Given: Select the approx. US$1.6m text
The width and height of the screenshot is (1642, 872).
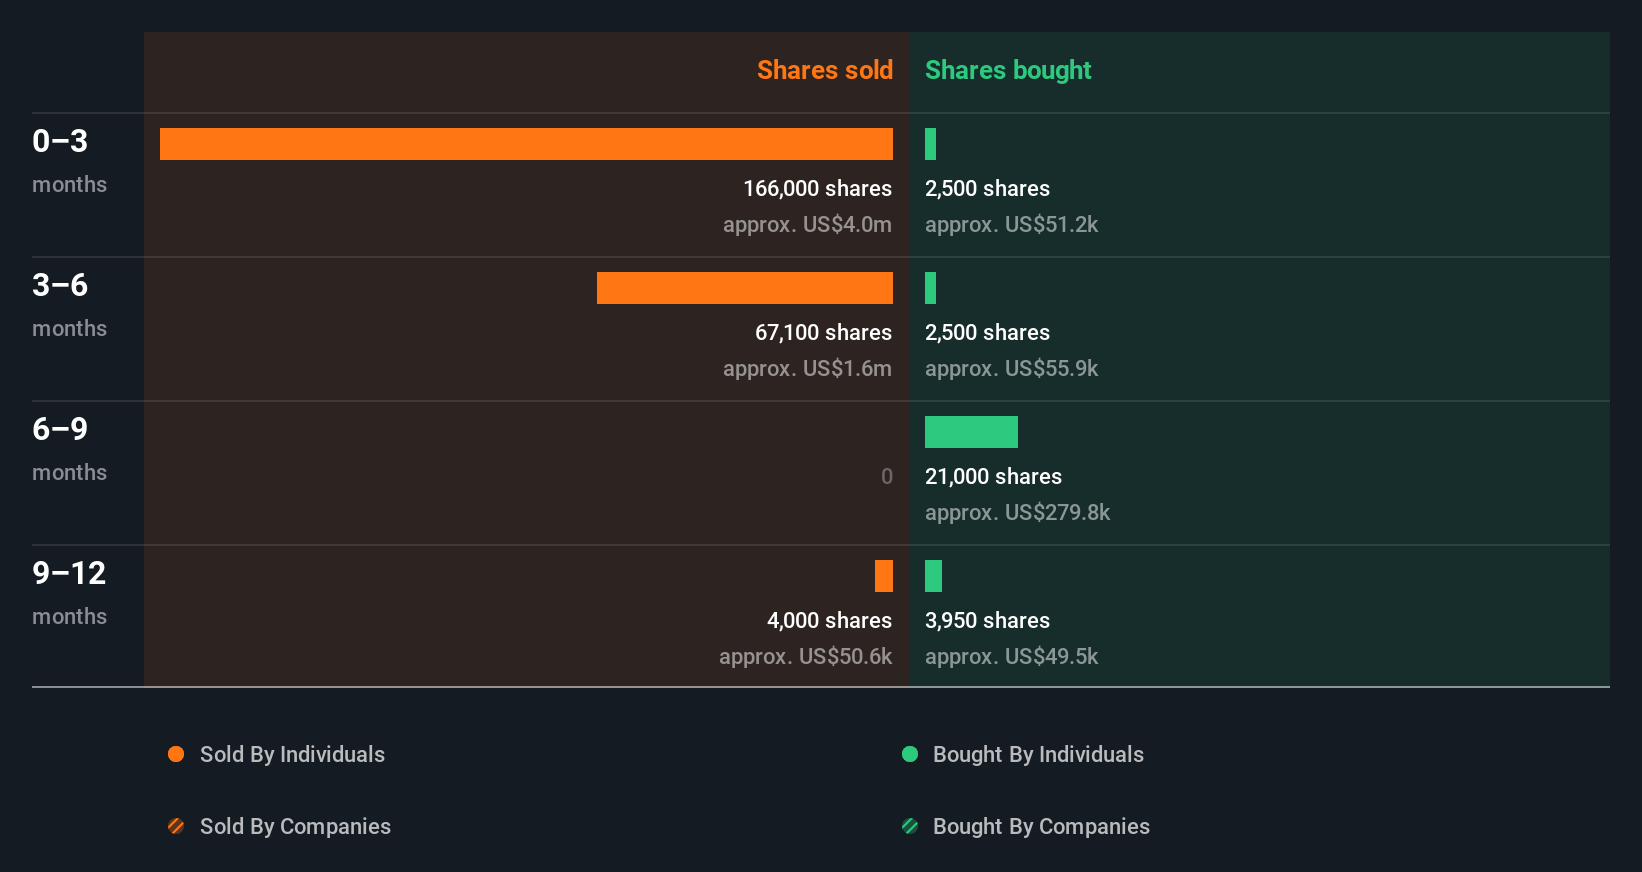Looking at the screenshot, I should [x=807, y=368].
